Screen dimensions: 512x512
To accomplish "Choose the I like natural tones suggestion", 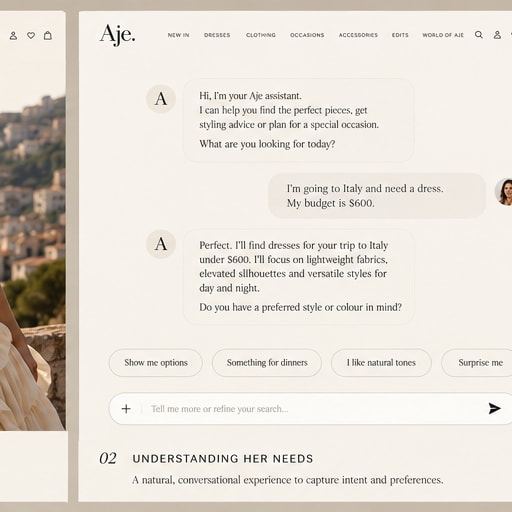I will coord(381,363).
